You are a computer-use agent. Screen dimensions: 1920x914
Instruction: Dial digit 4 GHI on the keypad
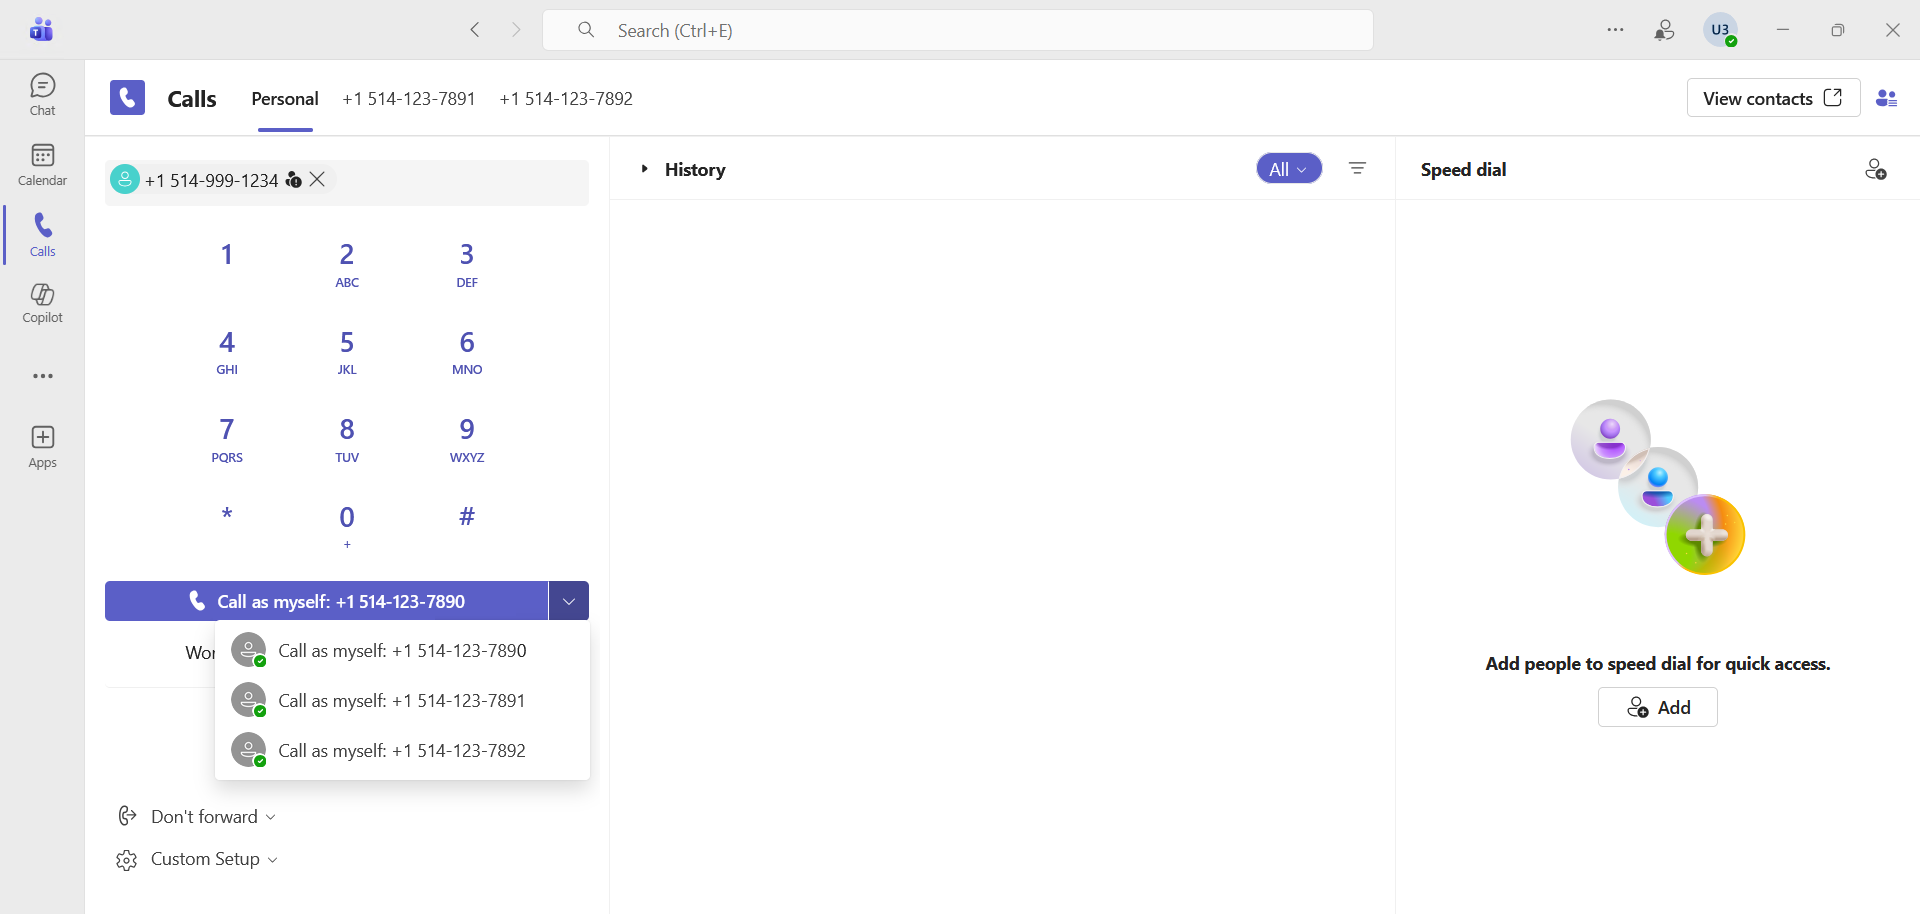coord(227,352)
